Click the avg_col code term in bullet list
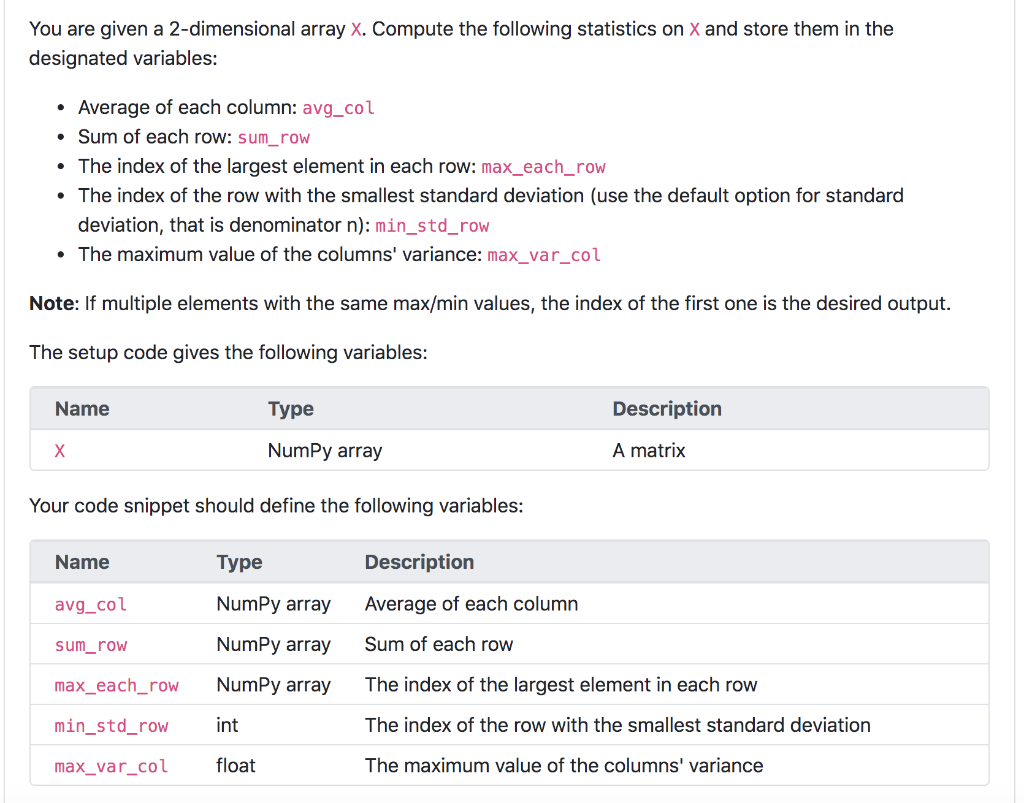The height and width of the screenshot is (803, 1024). (x=338, y=108)
